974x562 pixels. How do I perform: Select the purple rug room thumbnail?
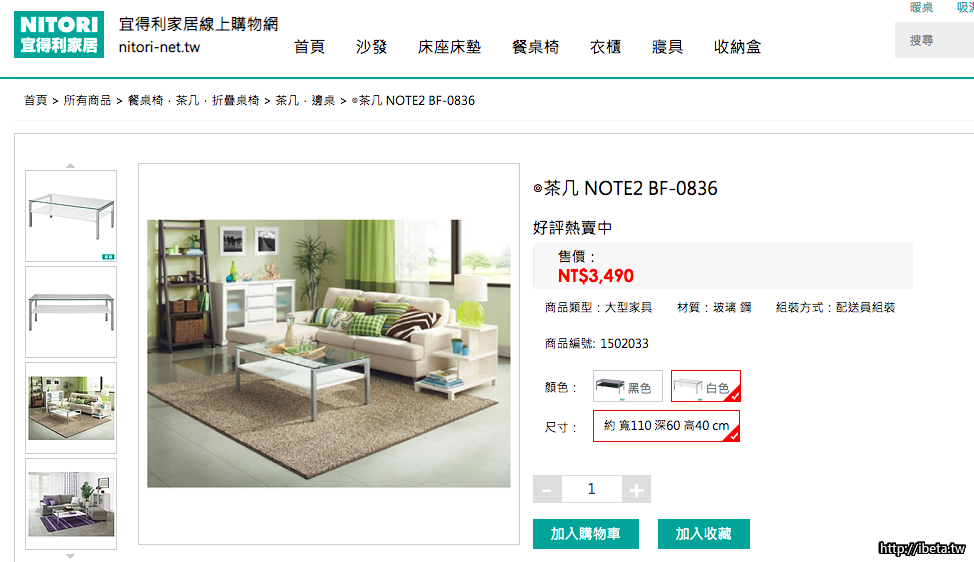coord(71,504)
